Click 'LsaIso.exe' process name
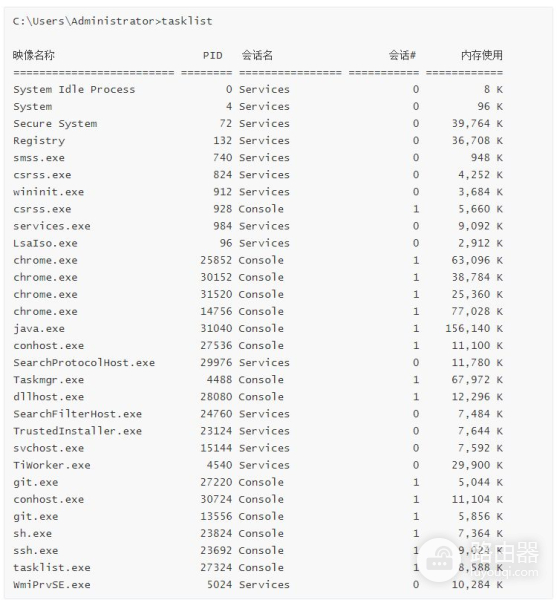Image resolution: width=557 pixels, height=600 pixels. tap(45, 243)
